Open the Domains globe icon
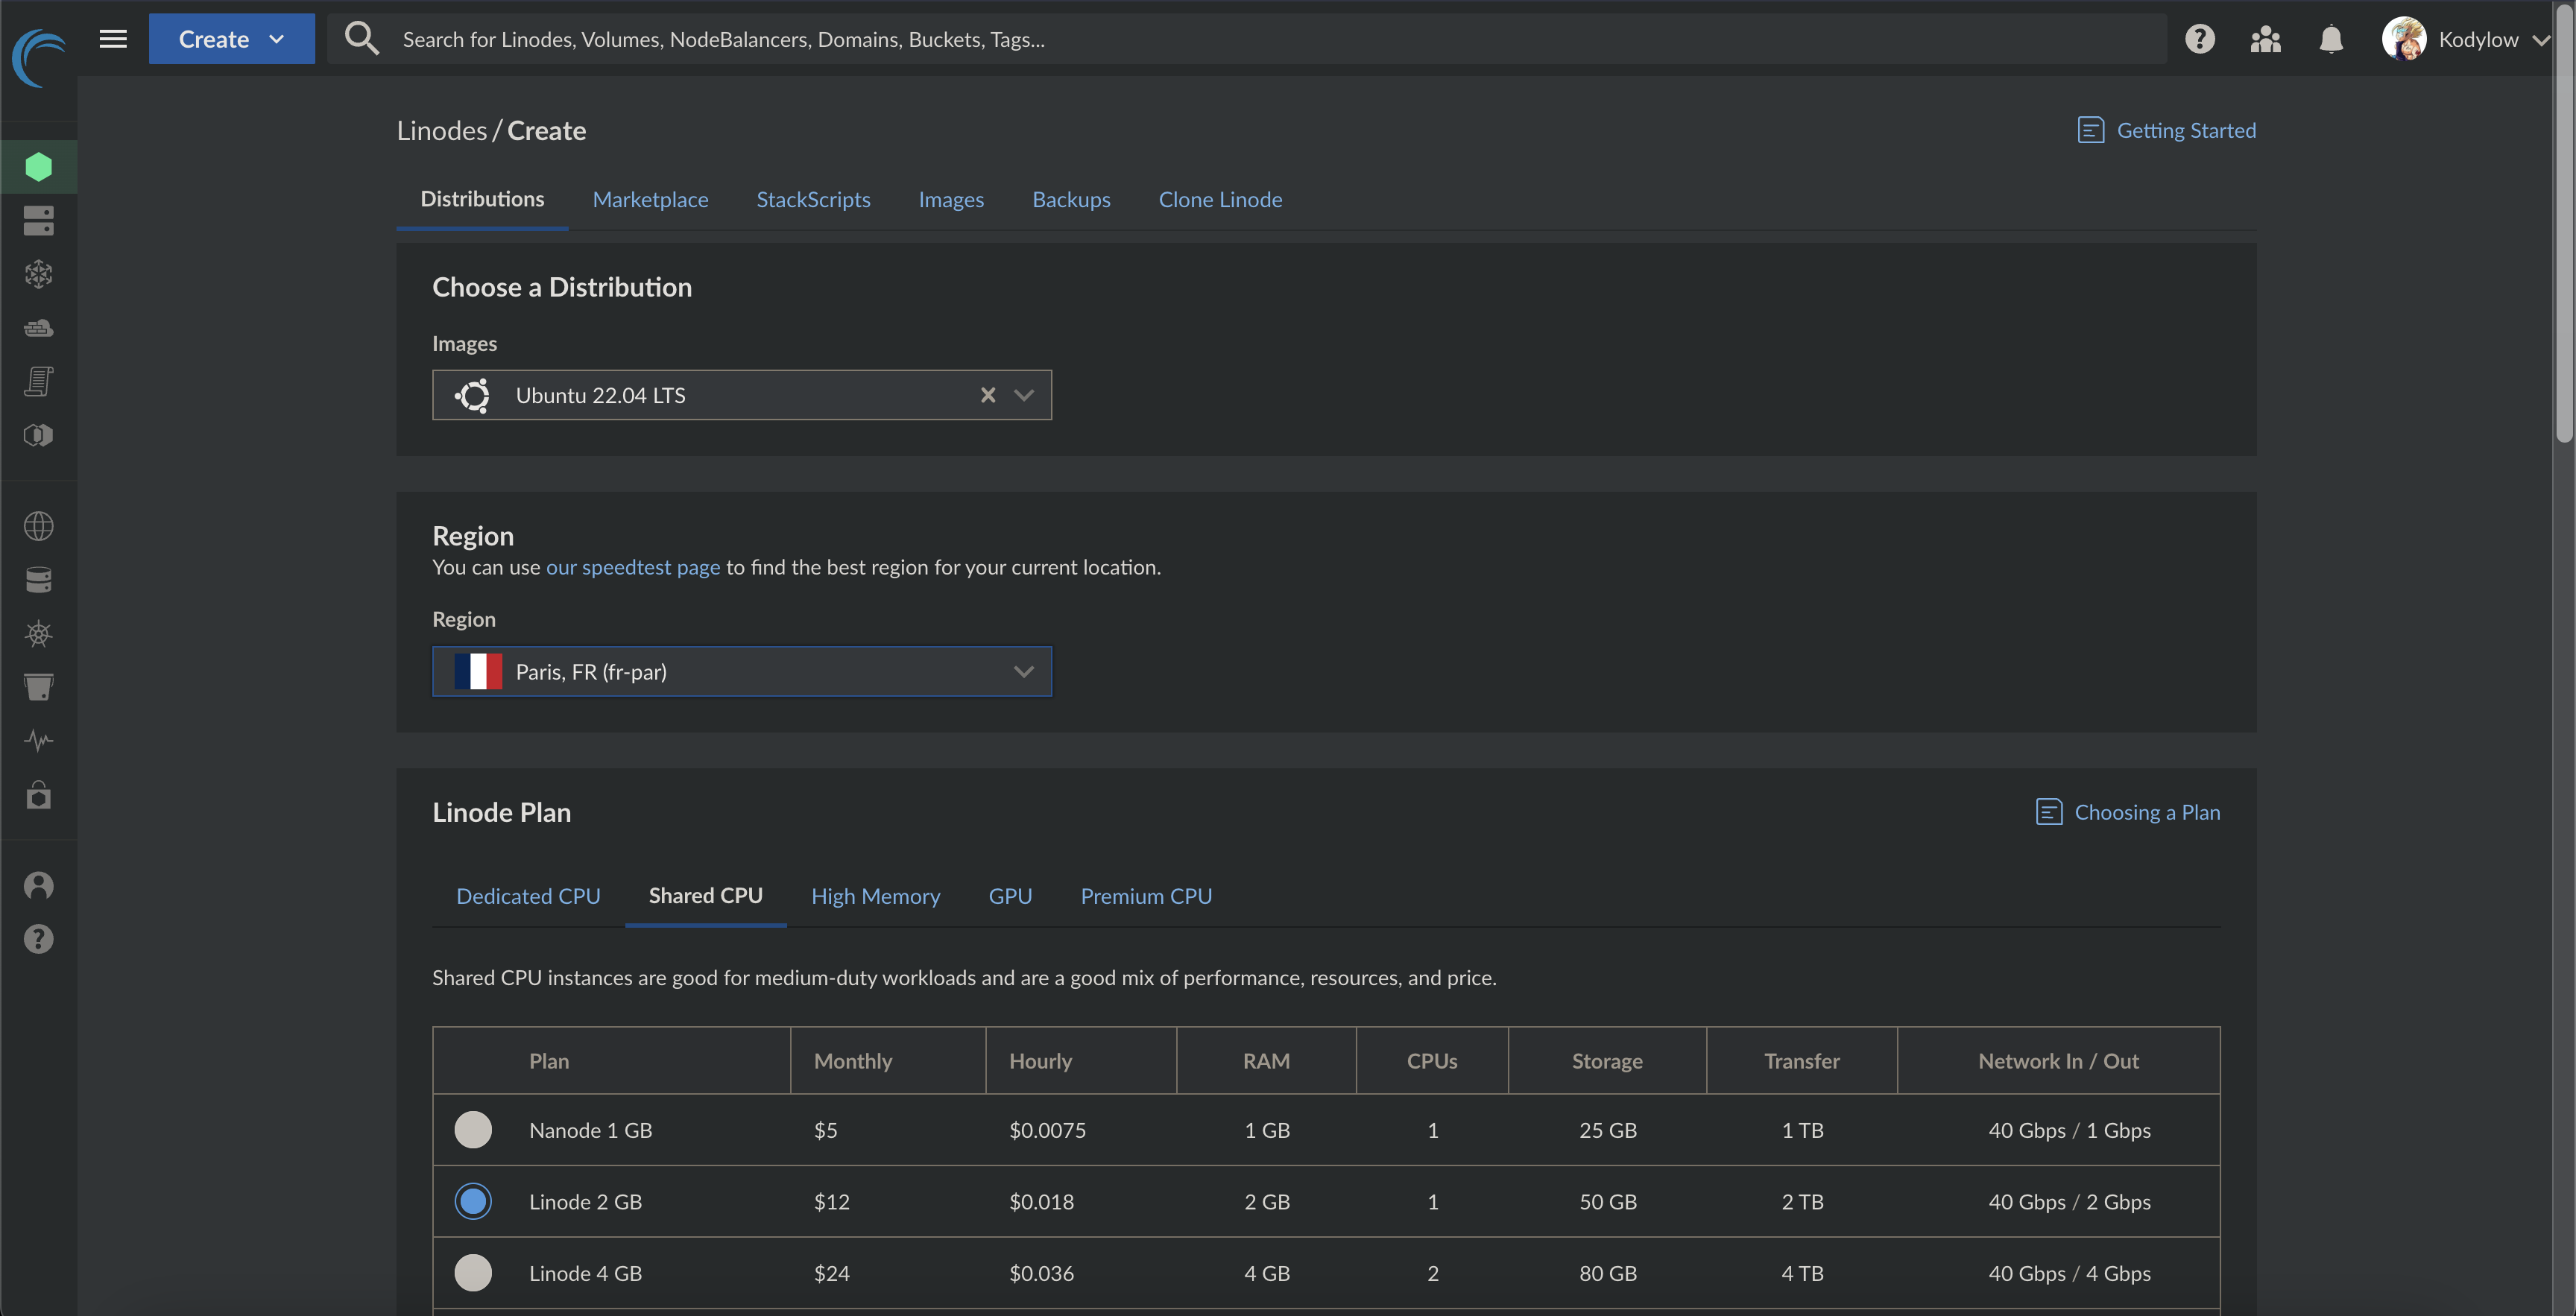This screenshot has height=1316, width=2576. (38, 526)
